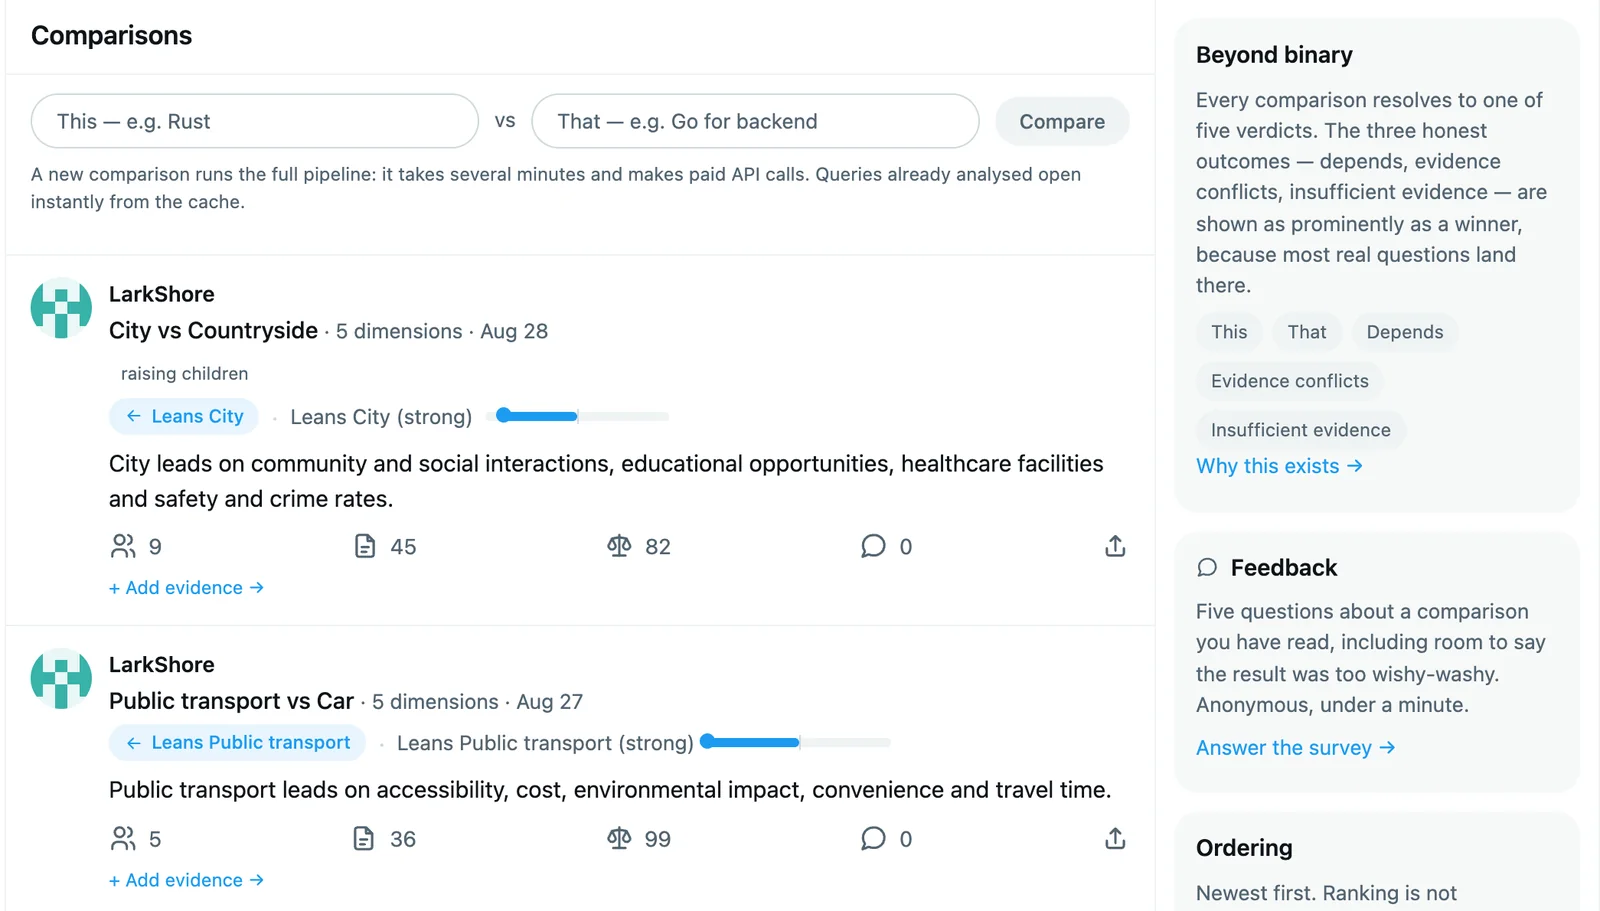1600x911 pixels.
Task: Open the 'Why this exists' link
Action: click(1279, 466)
